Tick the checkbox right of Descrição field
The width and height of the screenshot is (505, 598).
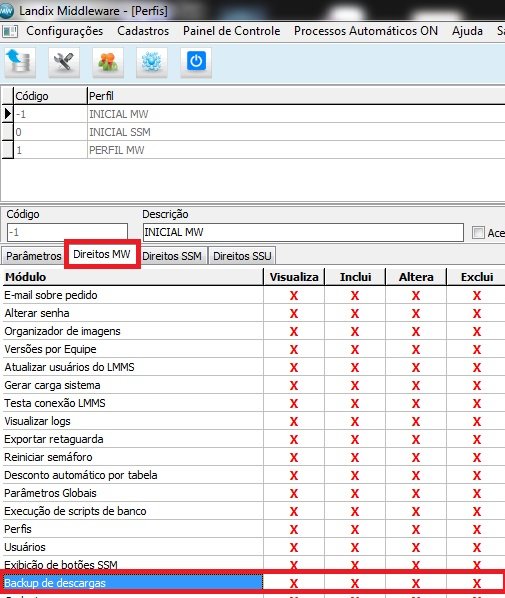coord(478,232)
